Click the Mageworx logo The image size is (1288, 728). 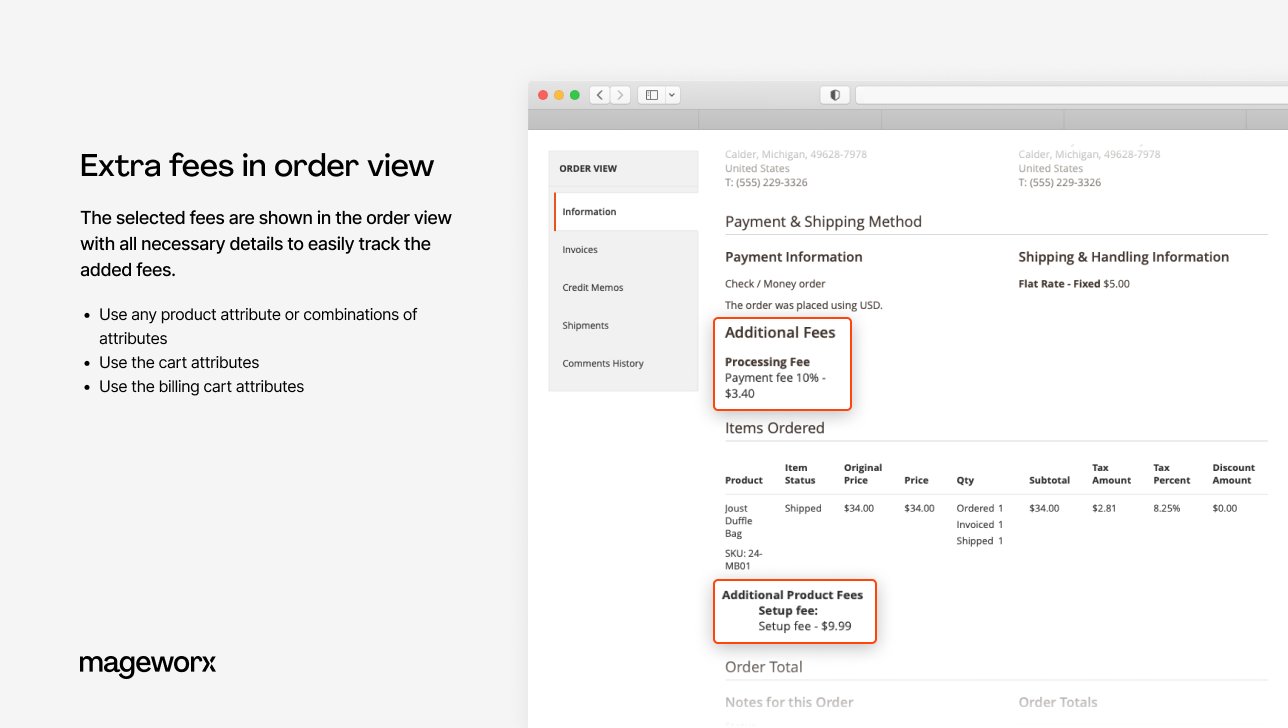point(148,664)
